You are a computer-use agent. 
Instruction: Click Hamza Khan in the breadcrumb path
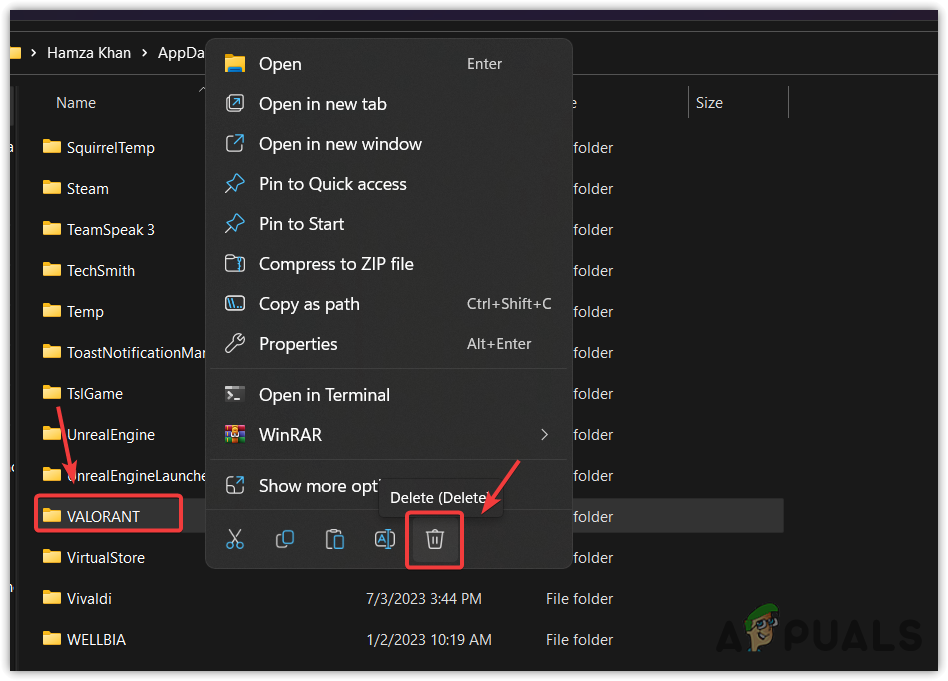(x=89, y=53)
